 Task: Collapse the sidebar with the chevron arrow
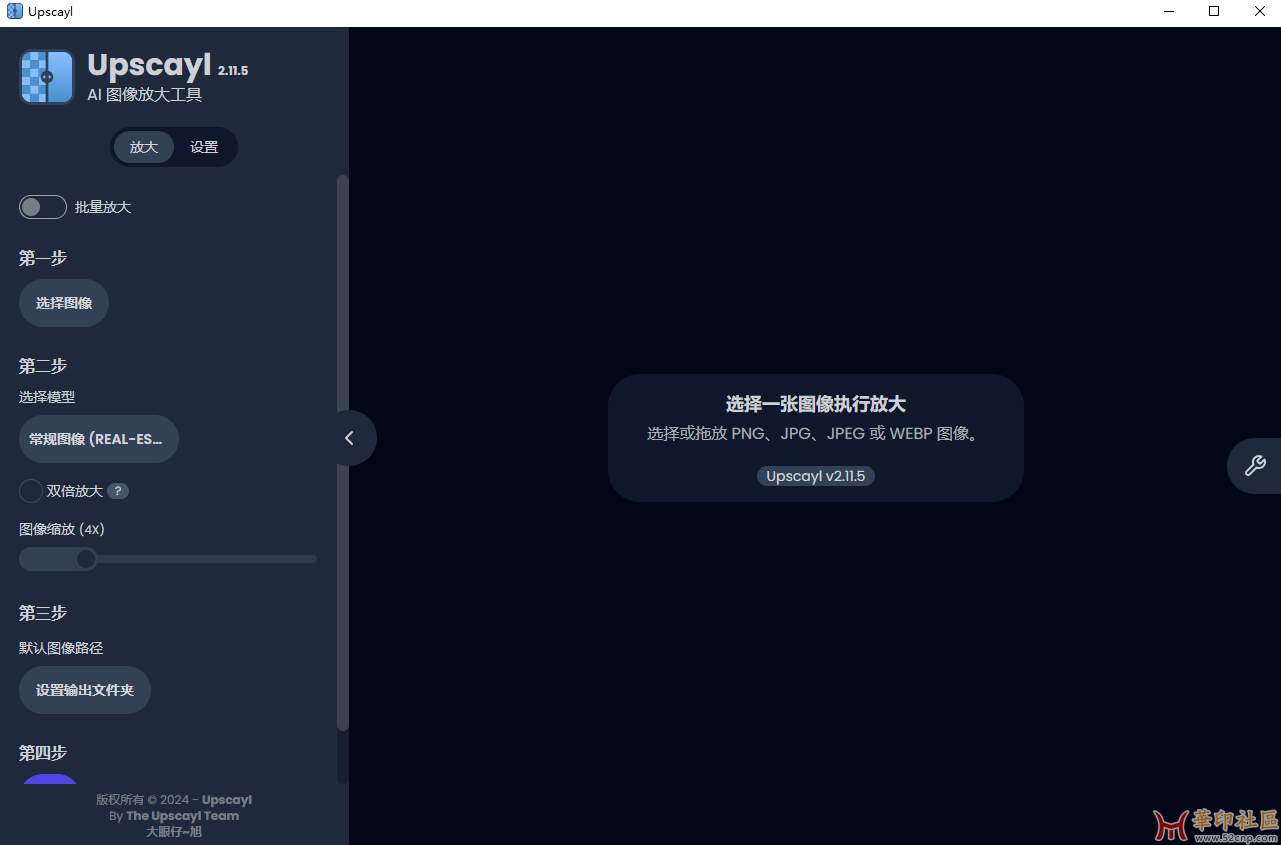[x=349, y=438]
